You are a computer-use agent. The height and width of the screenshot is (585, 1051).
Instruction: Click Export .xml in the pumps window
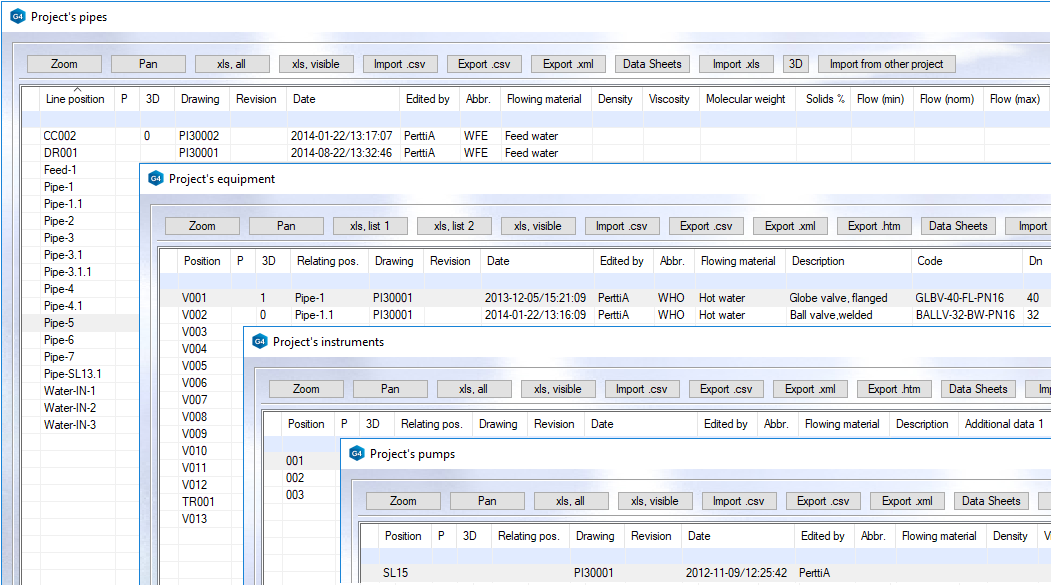[904, 501]
